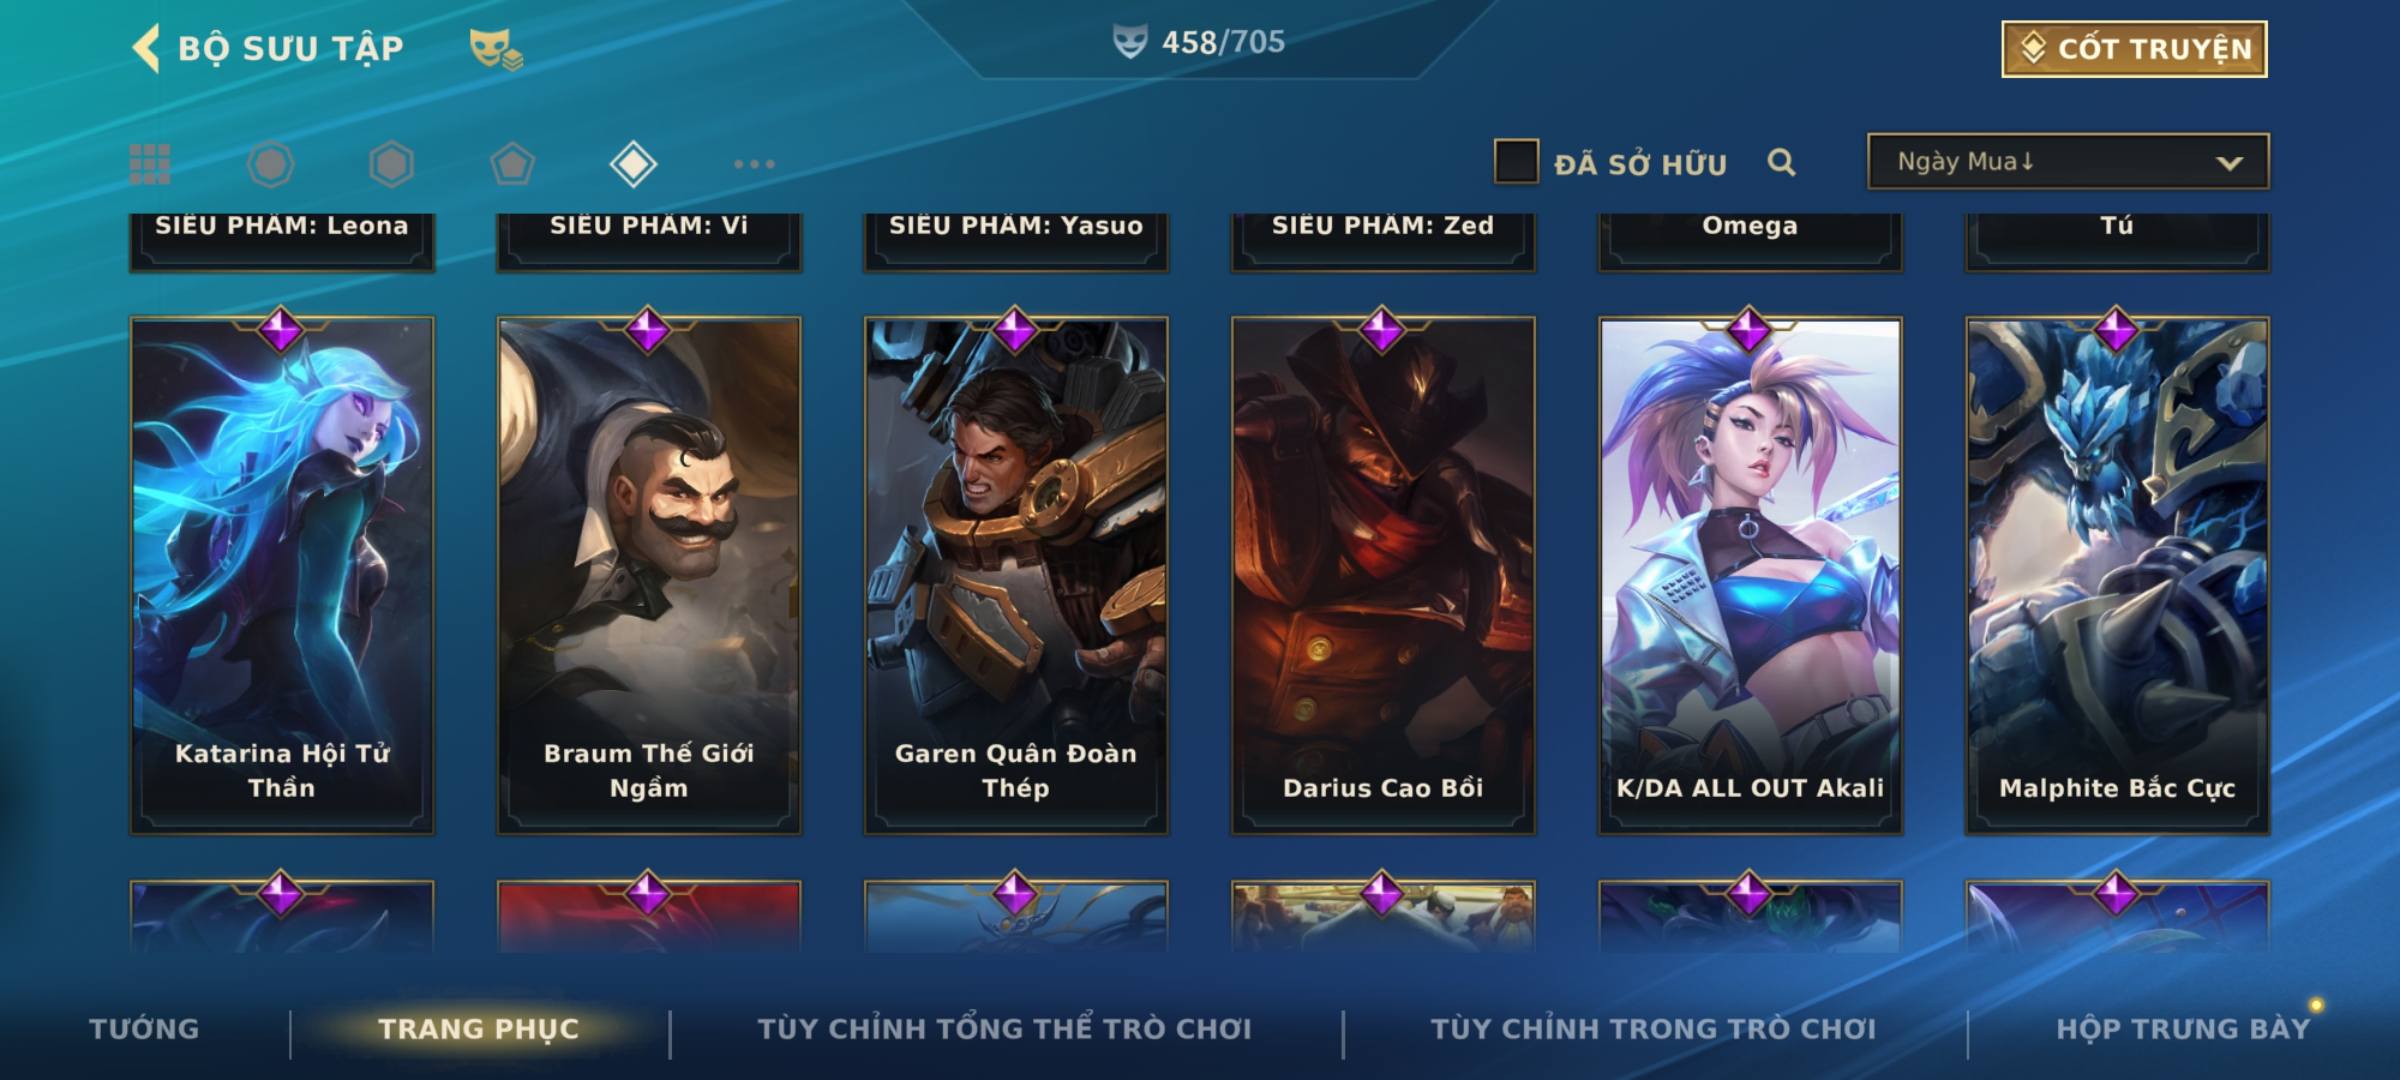
Task: Click the Cốt Truyện button
Action: tap(2134, 48)
